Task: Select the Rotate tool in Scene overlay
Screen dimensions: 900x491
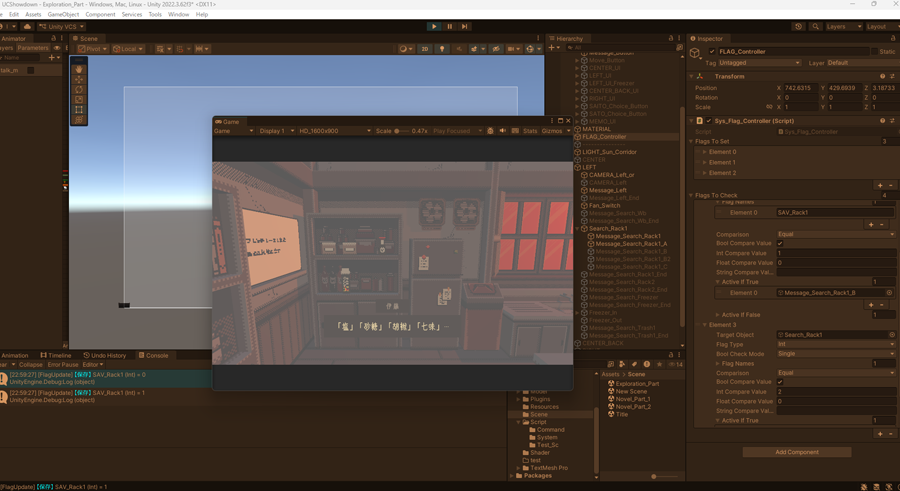Action: pyautogui.click(x=79, y=90)
